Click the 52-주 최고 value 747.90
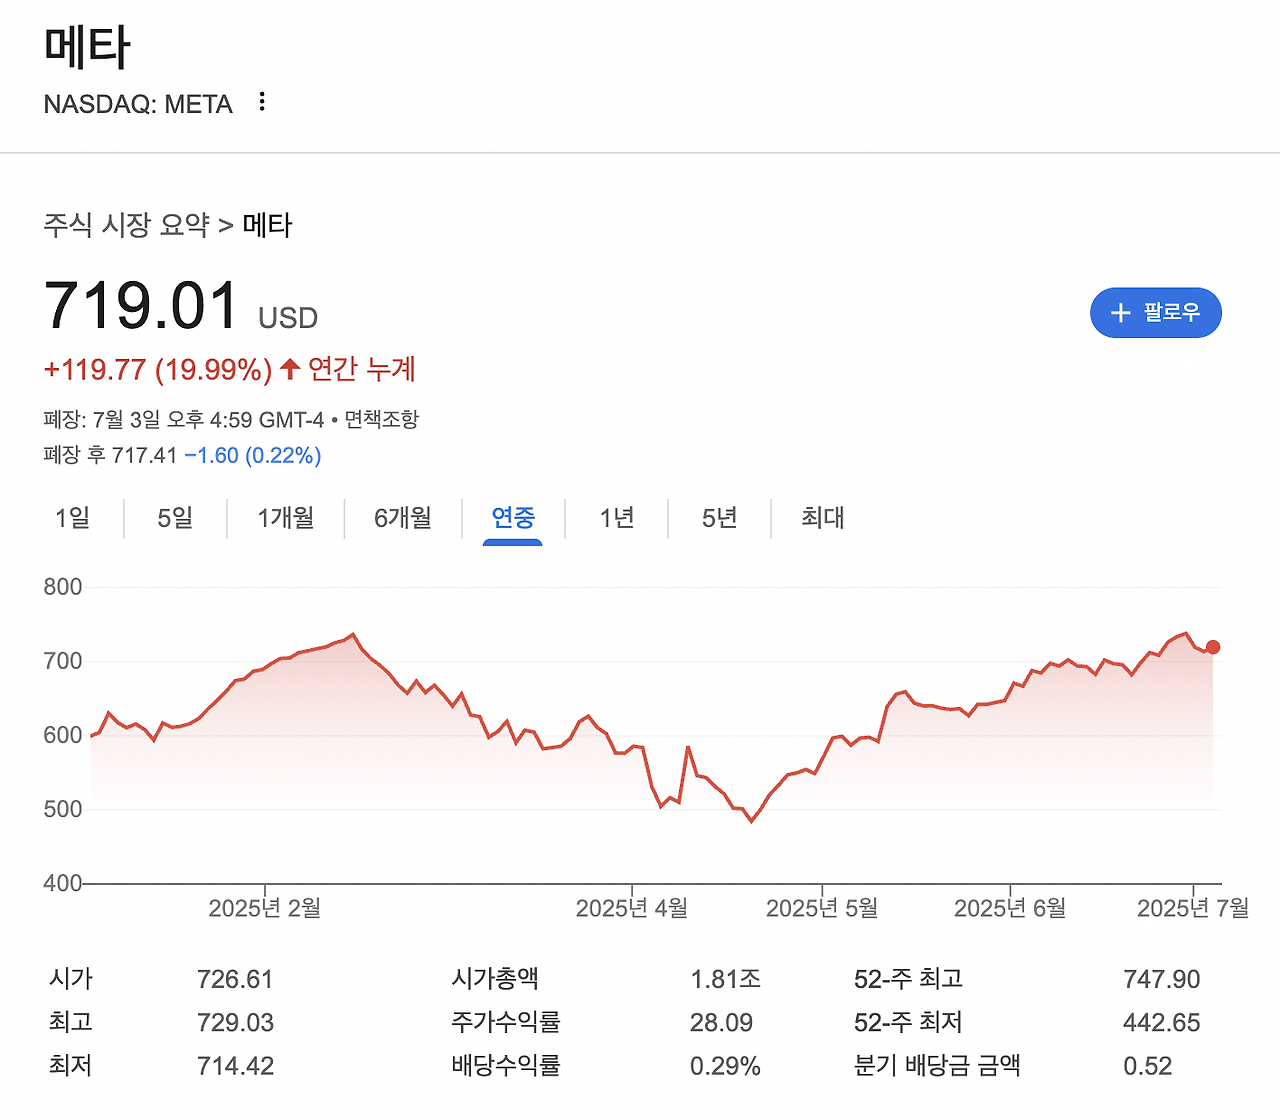Image resolution: width=1280 pixels, height=1119 pixels. click(x=1163, y=979)
